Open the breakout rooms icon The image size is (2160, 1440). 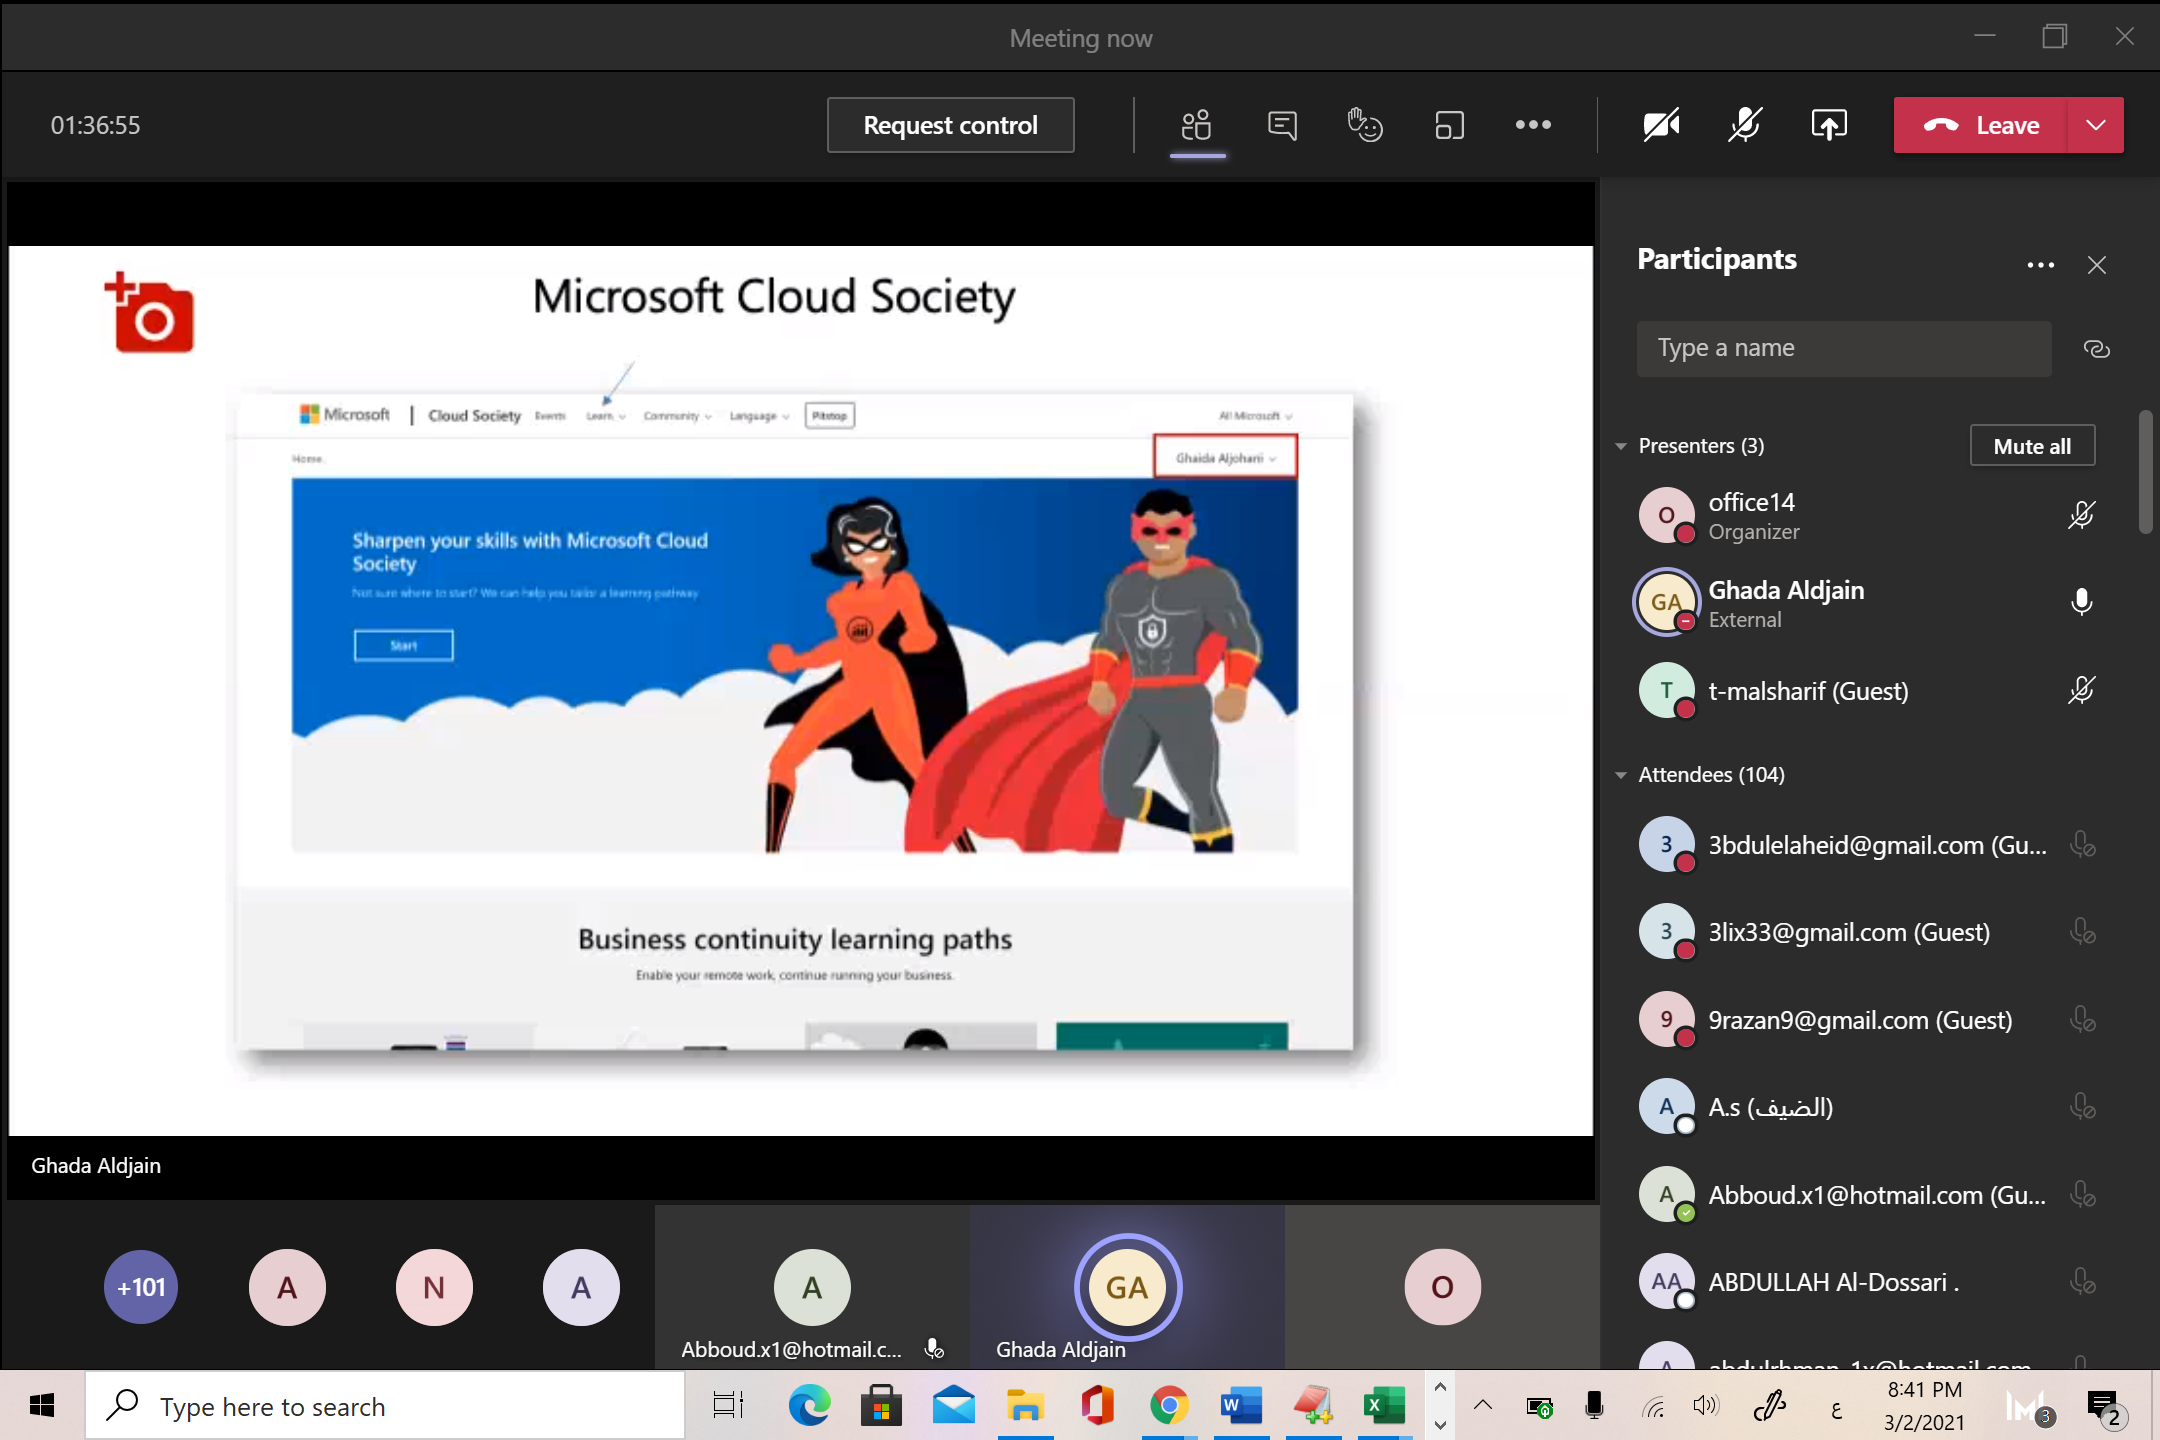tap(1449, 126)
